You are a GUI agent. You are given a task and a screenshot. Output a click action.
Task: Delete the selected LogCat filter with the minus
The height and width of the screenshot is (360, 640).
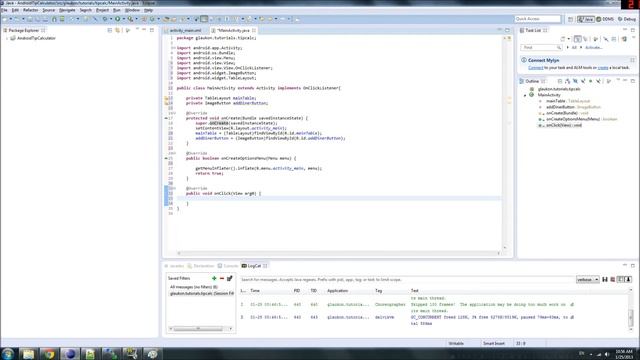pyautogui.click(x=222, y=278)
